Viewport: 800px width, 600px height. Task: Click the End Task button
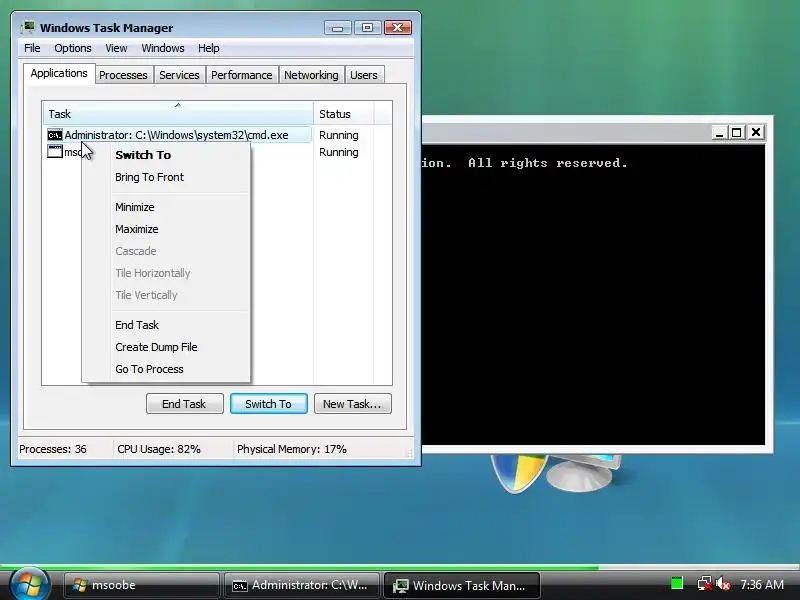click(x=185, y=404)
